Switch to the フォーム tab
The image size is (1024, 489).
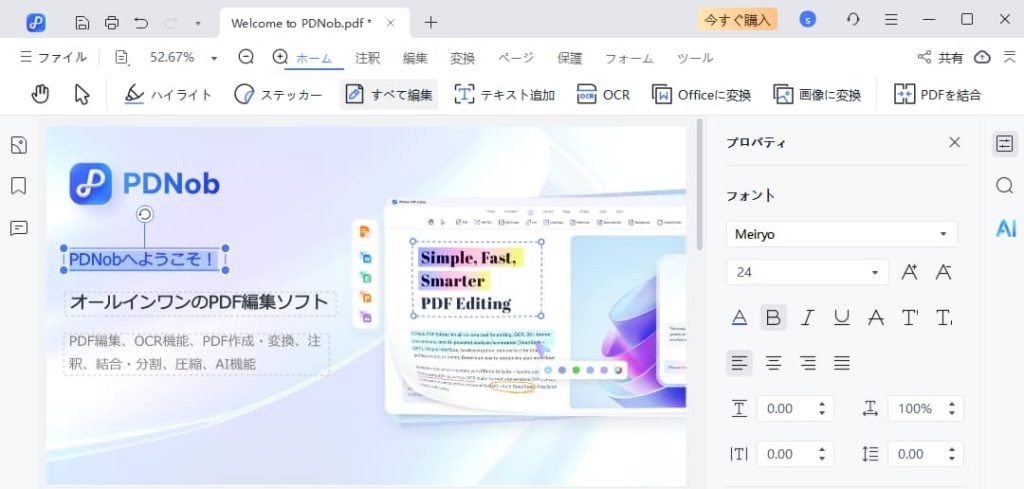pyautogui.click(x=629, y=58)
